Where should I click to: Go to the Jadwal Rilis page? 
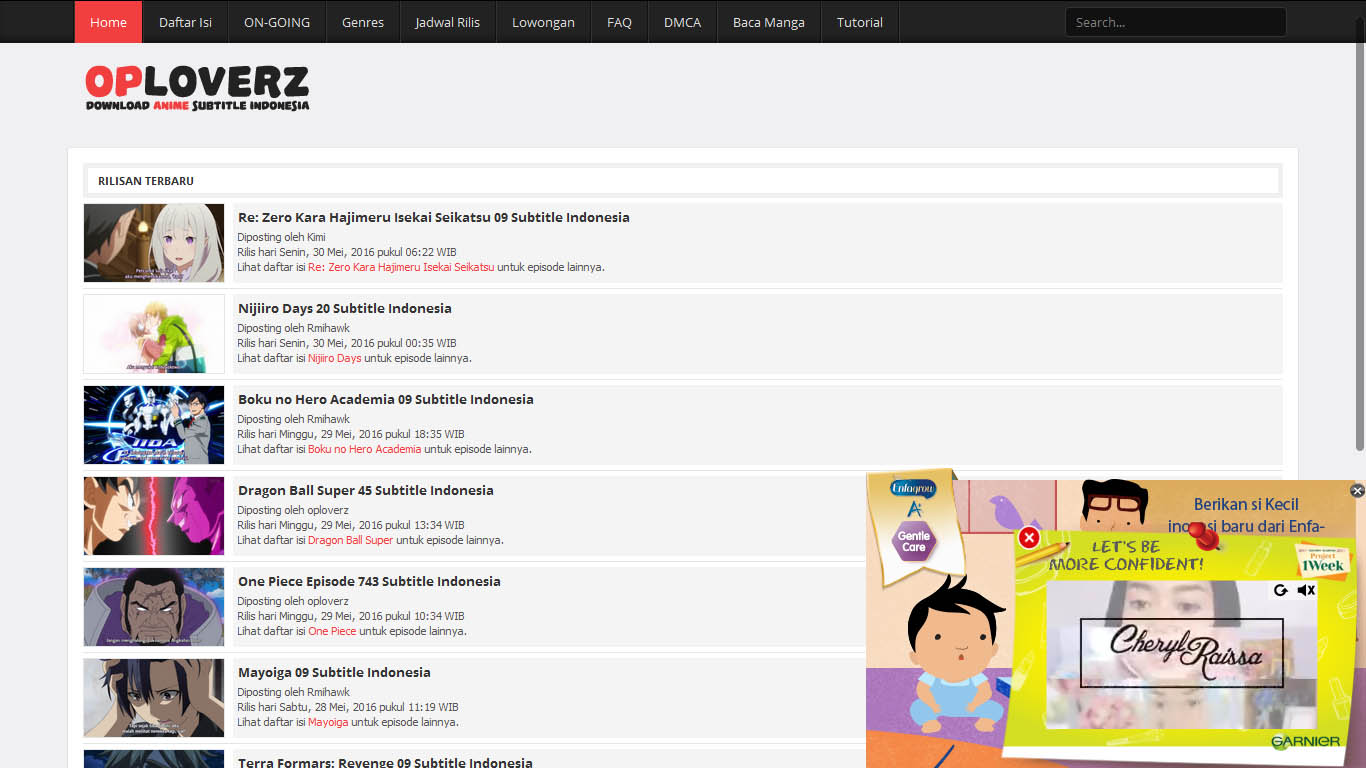(x=448, y=22)
